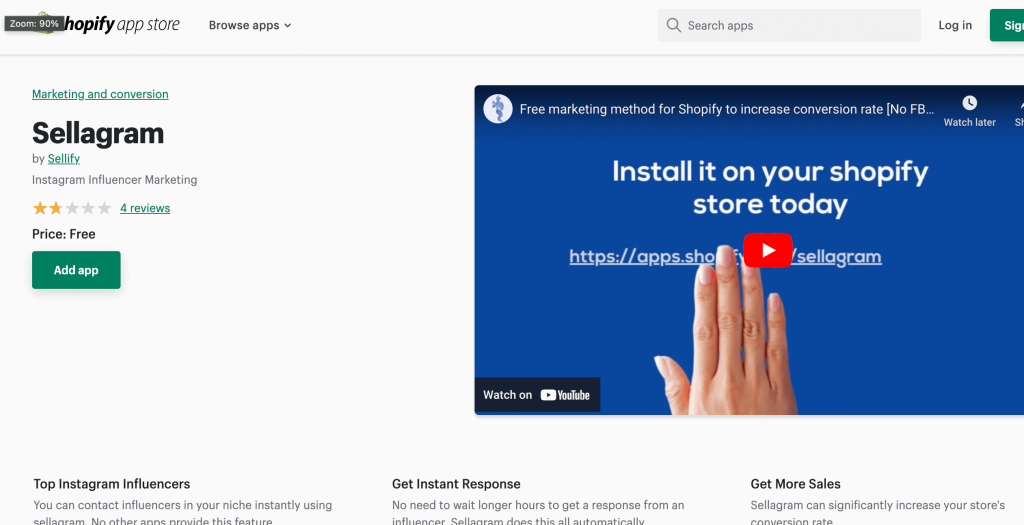Click the Get Instant Response heading
1024x525 pixels.
pos(456,484)
